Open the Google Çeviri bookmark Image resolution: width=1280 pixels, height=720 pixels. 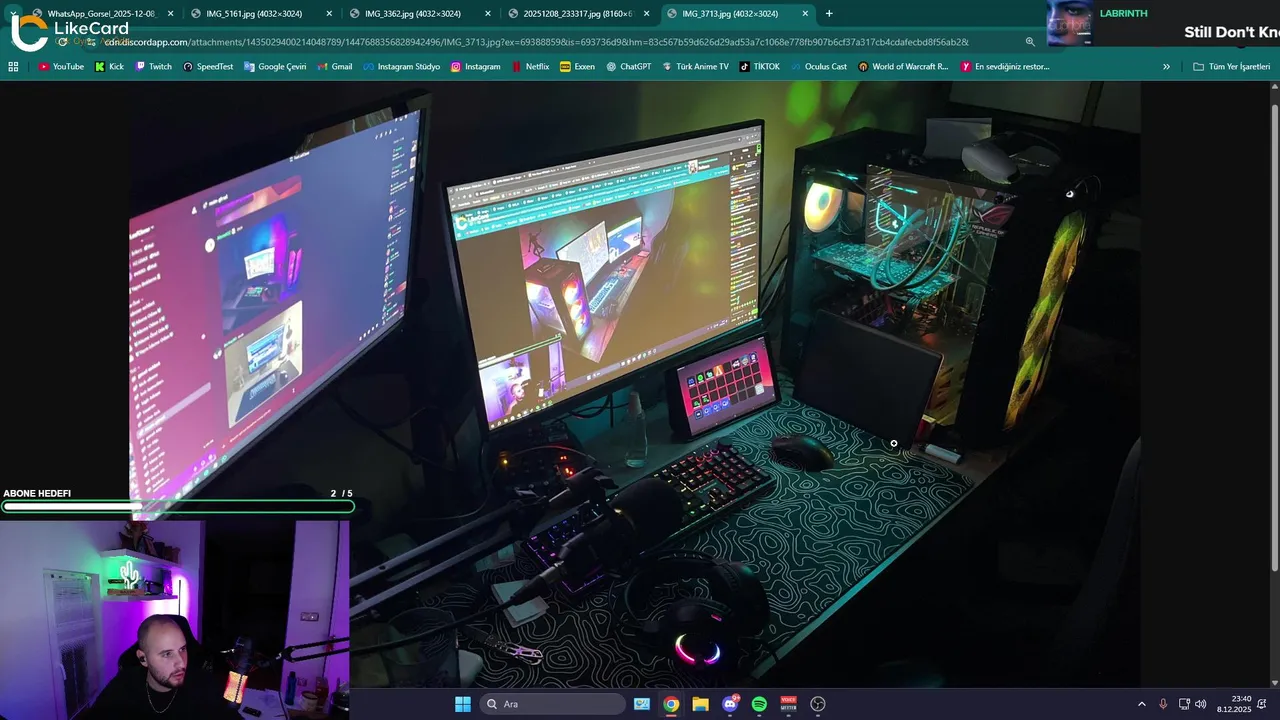275,66
